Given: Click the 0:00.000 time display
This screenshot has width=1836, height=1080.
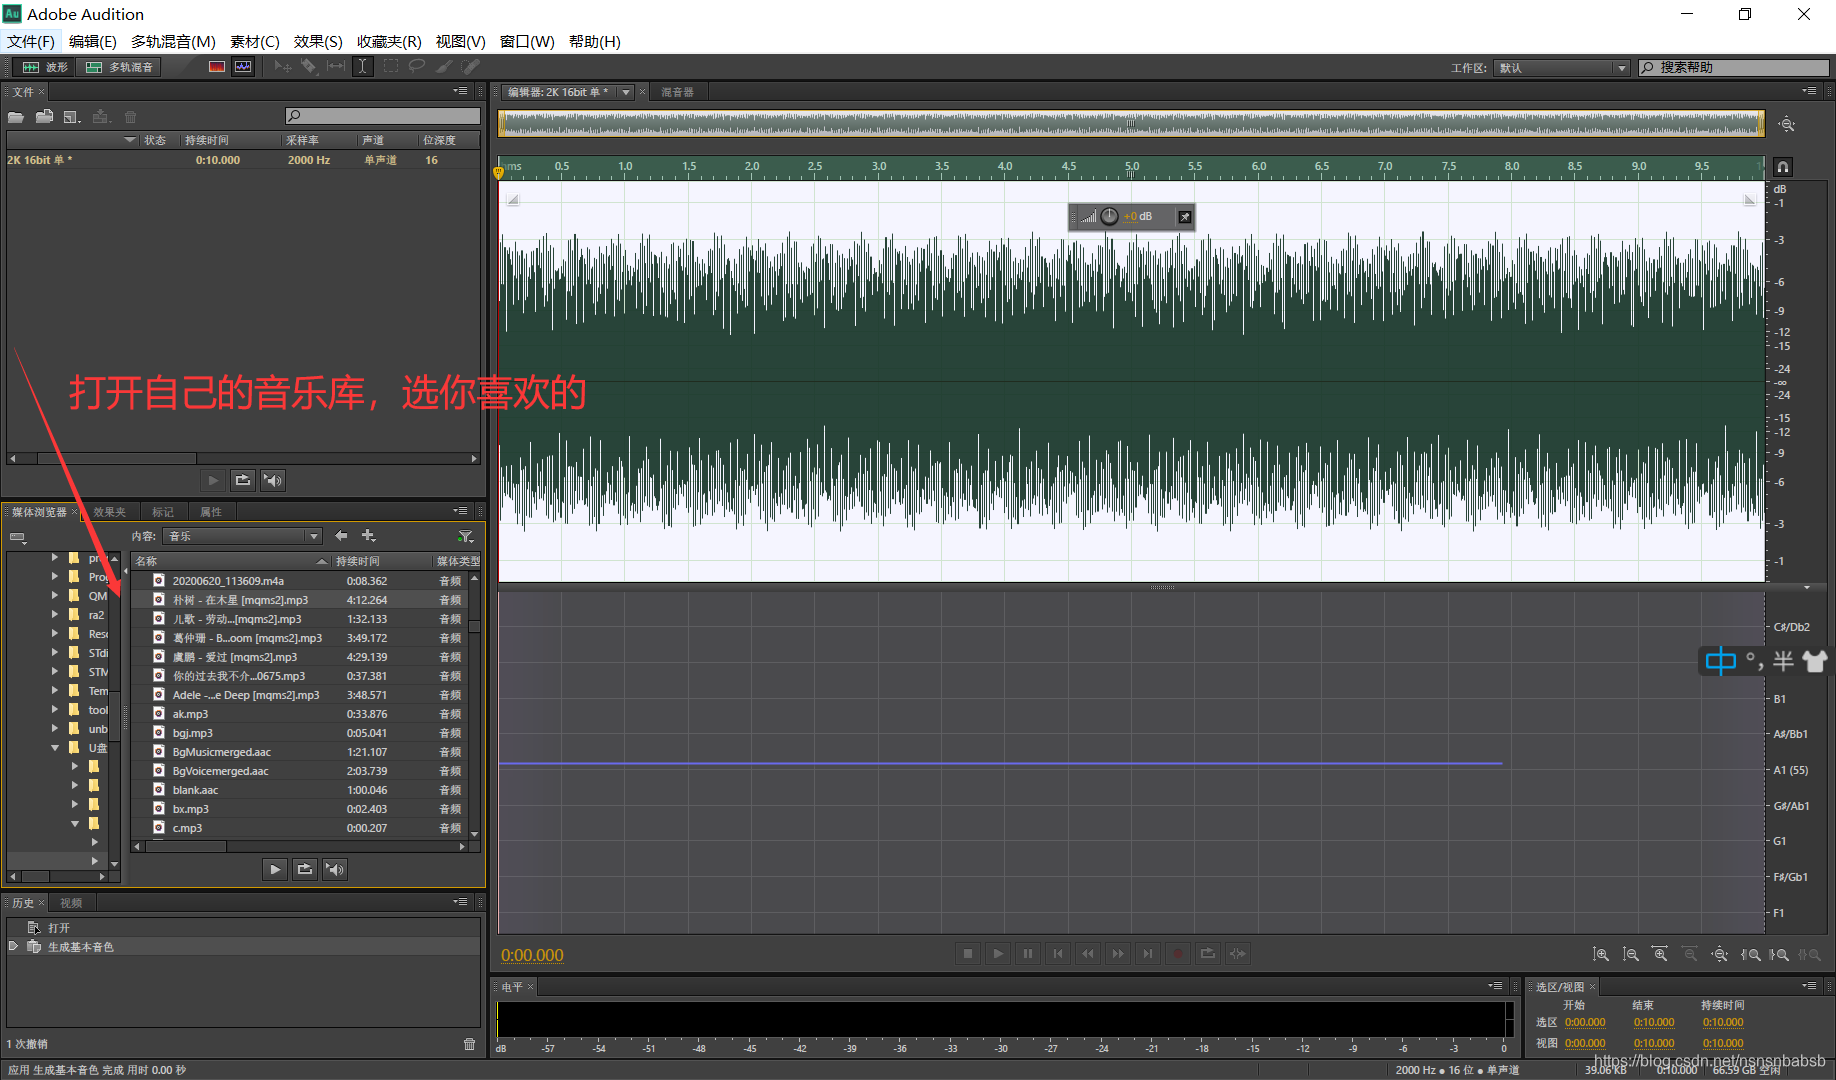Looking at the screenshot, I should coord(532,955).
